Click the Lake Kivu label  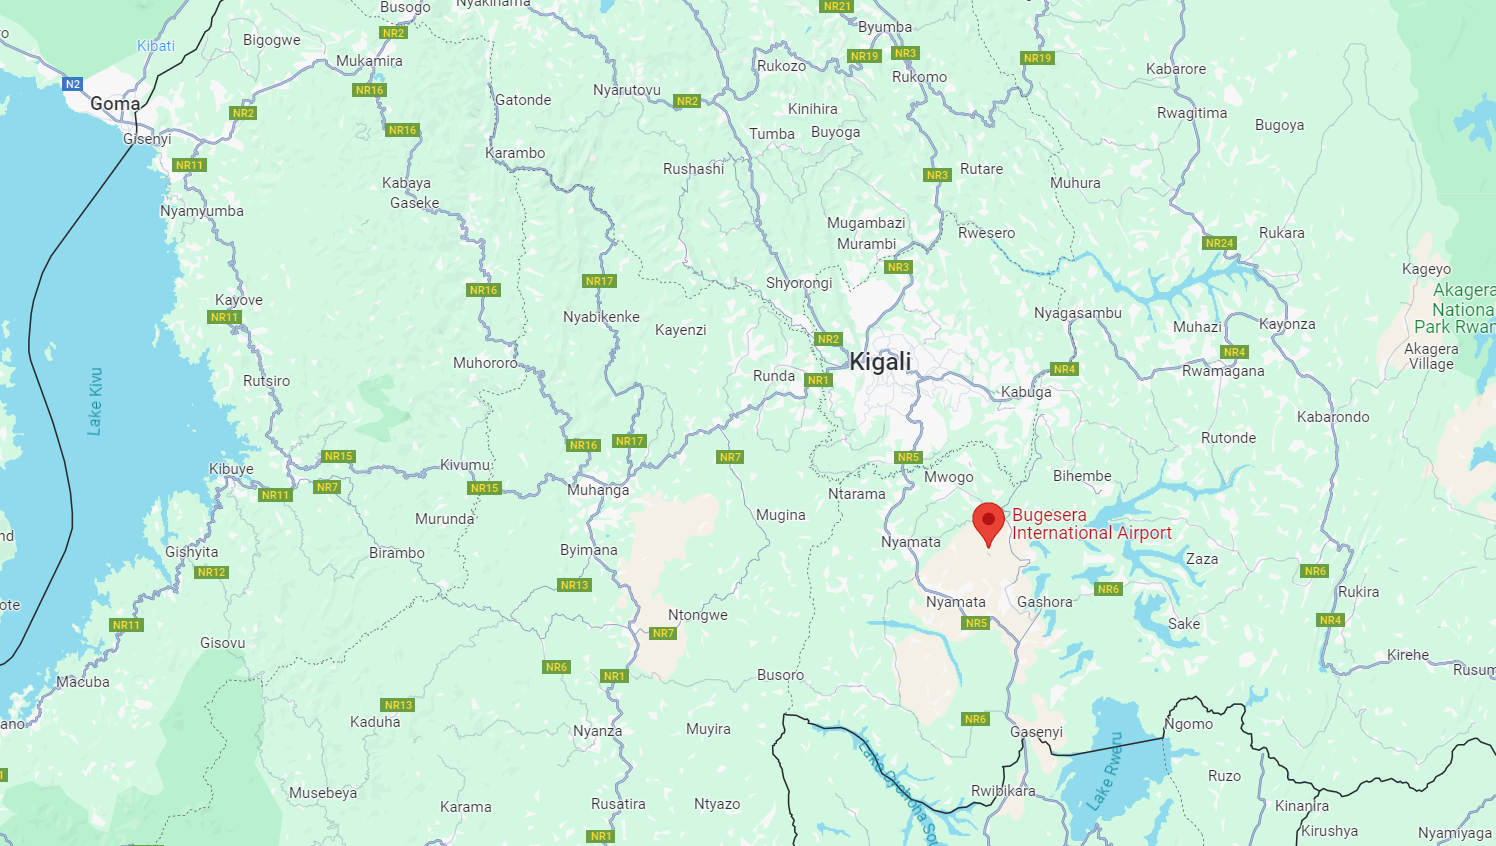[95, 401]
